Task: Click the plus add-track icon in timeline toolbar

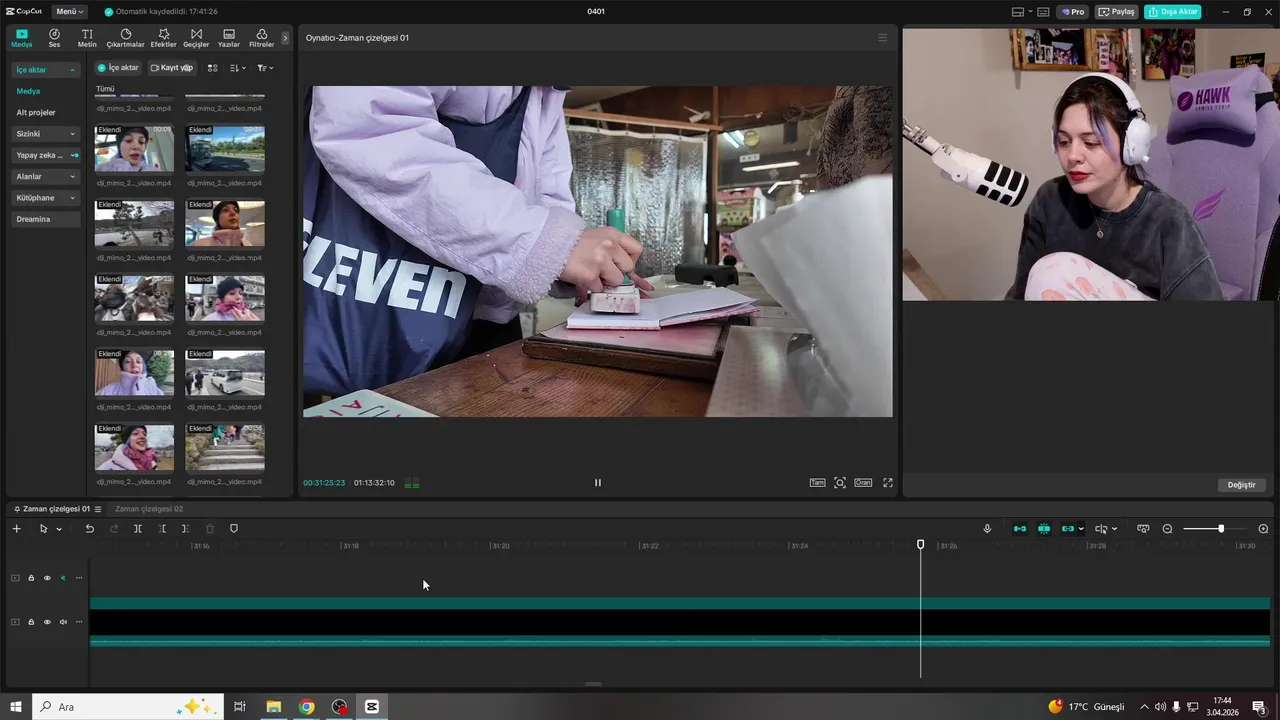Action: [16, 529]
